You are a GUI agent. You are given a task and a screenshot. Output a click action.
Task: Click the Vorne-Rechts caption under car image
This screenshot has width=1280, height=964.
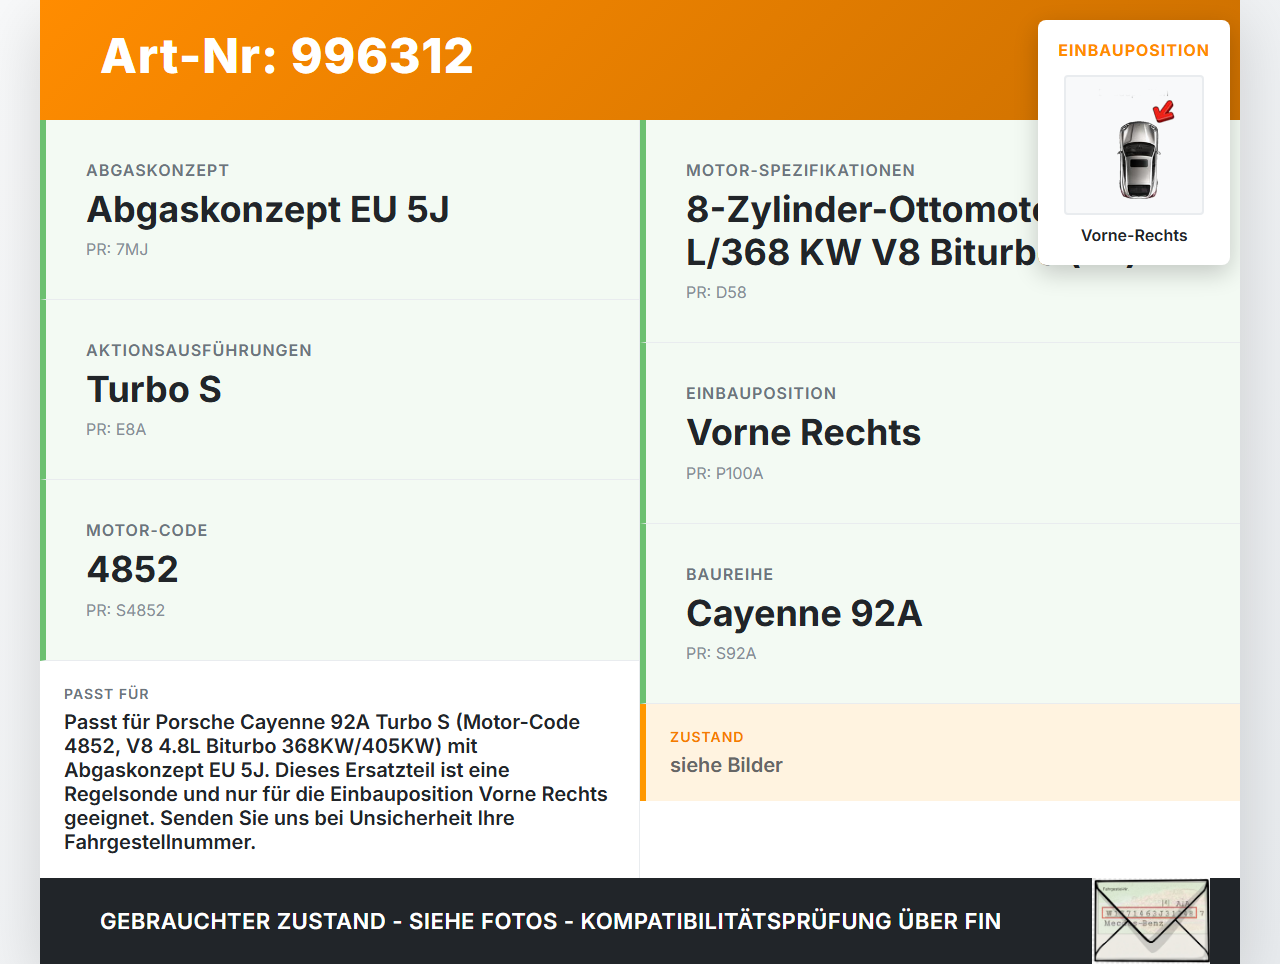(1134, 236)
